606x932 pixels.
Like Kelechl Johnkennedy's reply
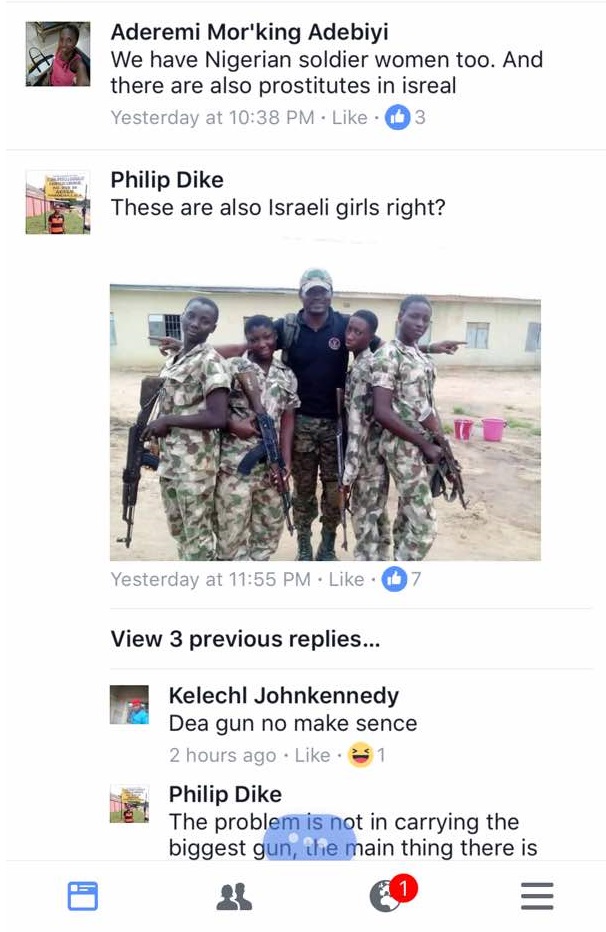click(313, 755)
